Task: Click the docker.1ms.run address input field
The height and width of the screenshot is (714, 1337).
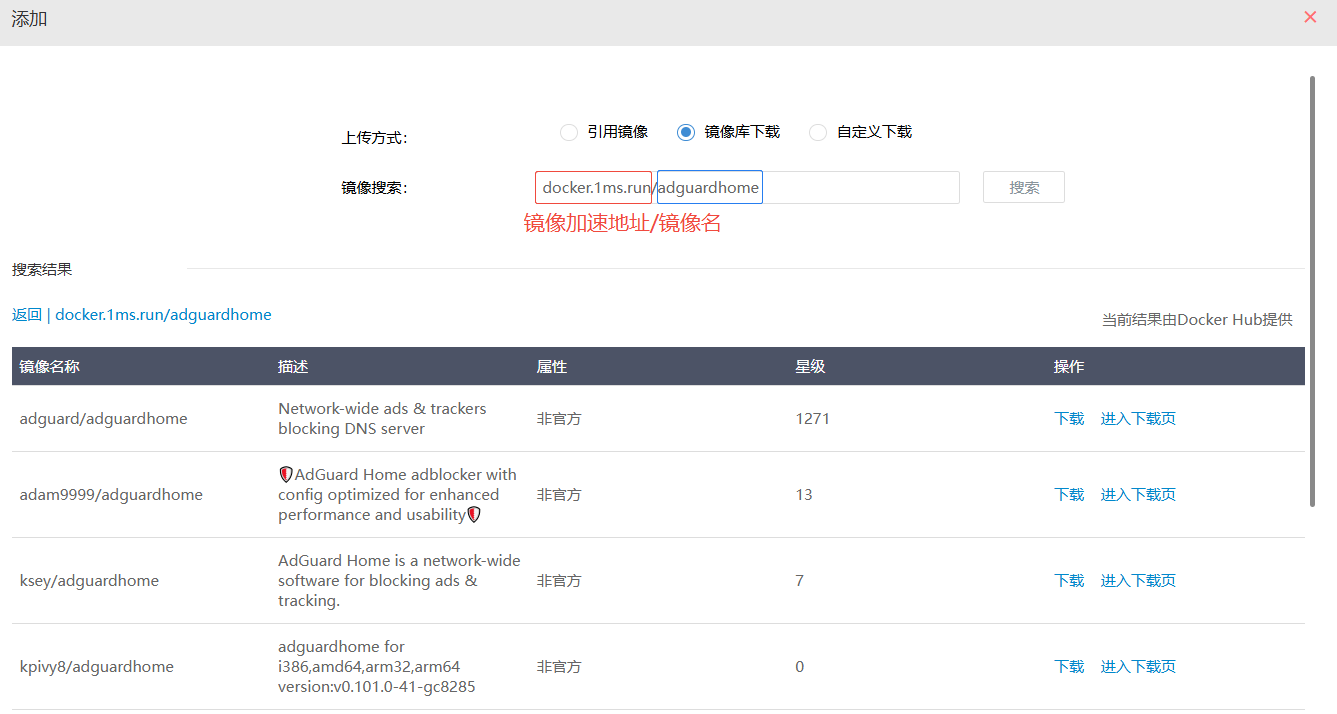Action: point(593,188)
